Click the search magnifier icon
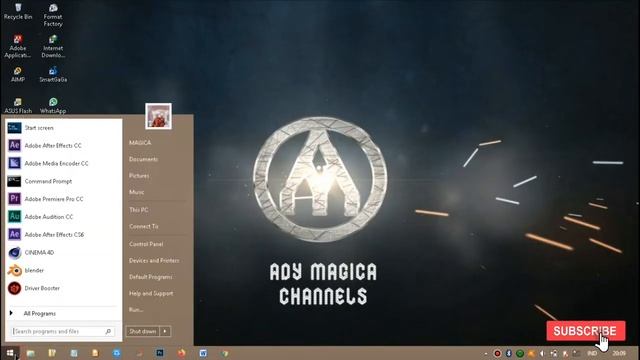The height and width of the screenshot is (360, 640). (108, 331)
